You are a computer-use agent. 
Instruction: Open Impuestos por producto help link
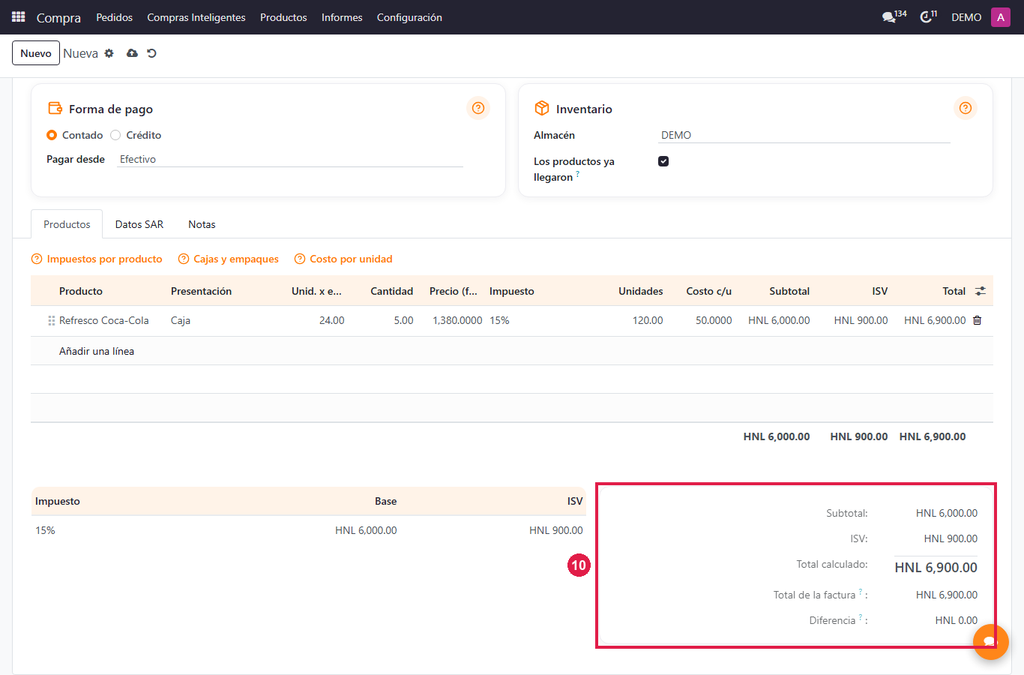point(97,259)
